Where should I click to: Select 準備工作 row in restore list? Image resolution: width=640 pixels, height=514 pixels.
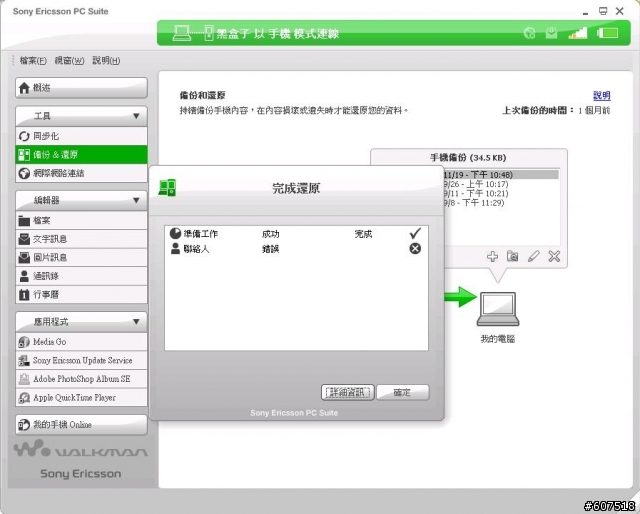296,234
